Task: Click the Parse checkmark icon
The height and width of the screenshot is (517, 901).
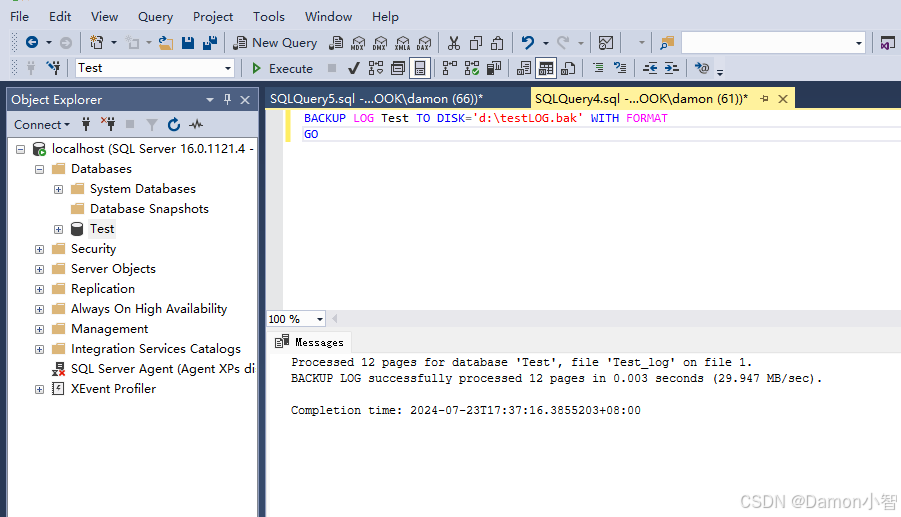Action: click(x=354, y=68)
